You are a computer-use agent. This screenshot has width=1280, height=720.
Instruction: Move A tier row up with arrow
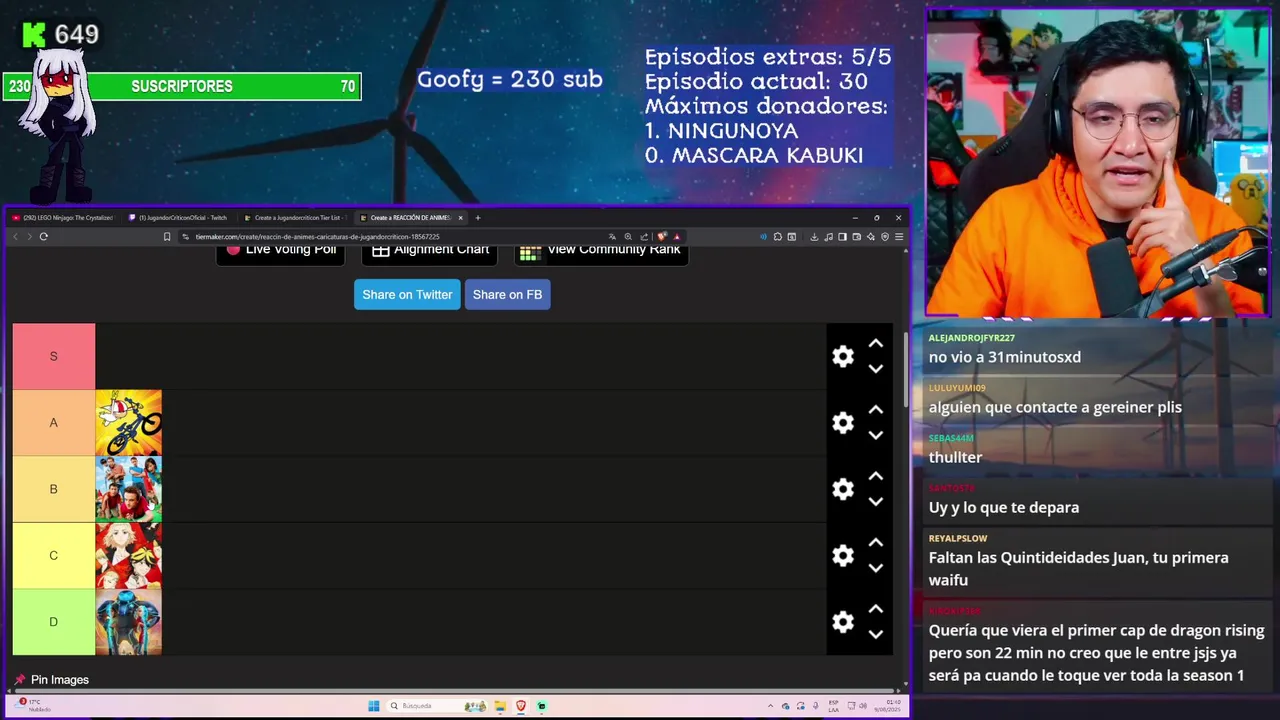click(876, 410)
